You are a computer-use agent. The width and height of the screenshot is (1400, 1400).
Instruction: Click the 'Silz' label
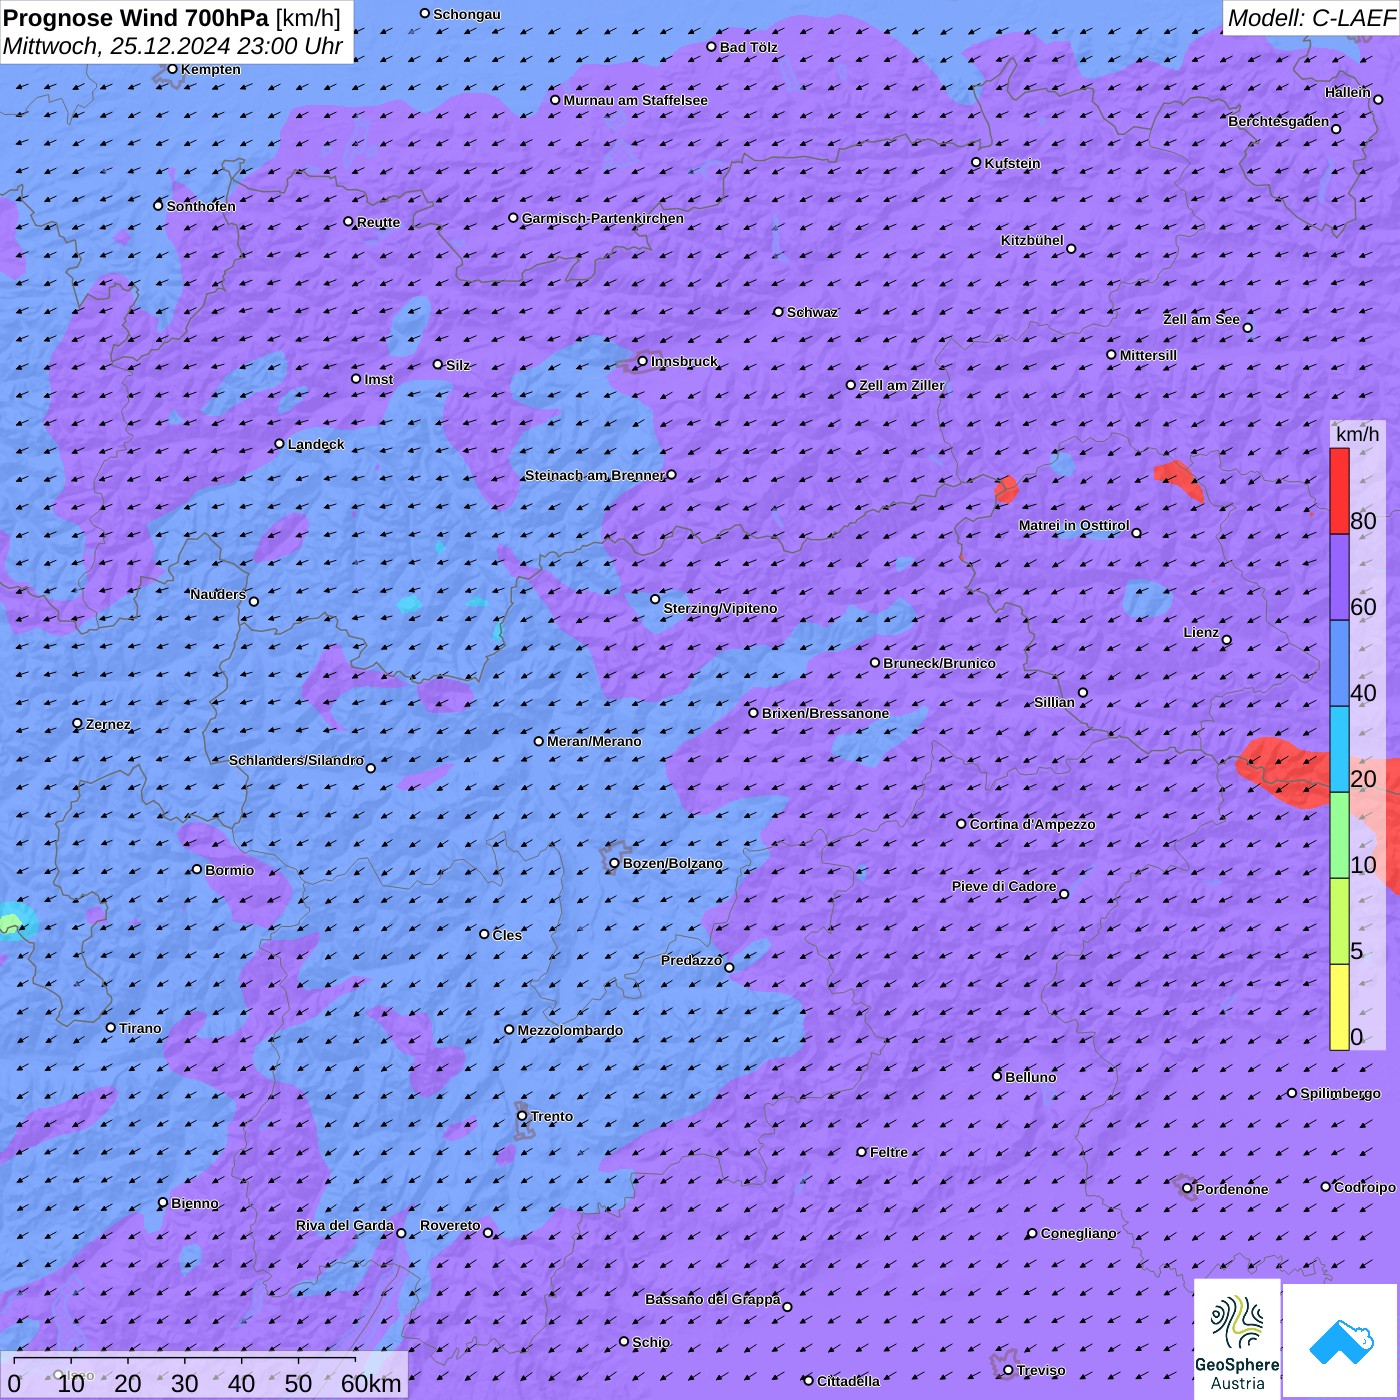[x=458, y=365]
